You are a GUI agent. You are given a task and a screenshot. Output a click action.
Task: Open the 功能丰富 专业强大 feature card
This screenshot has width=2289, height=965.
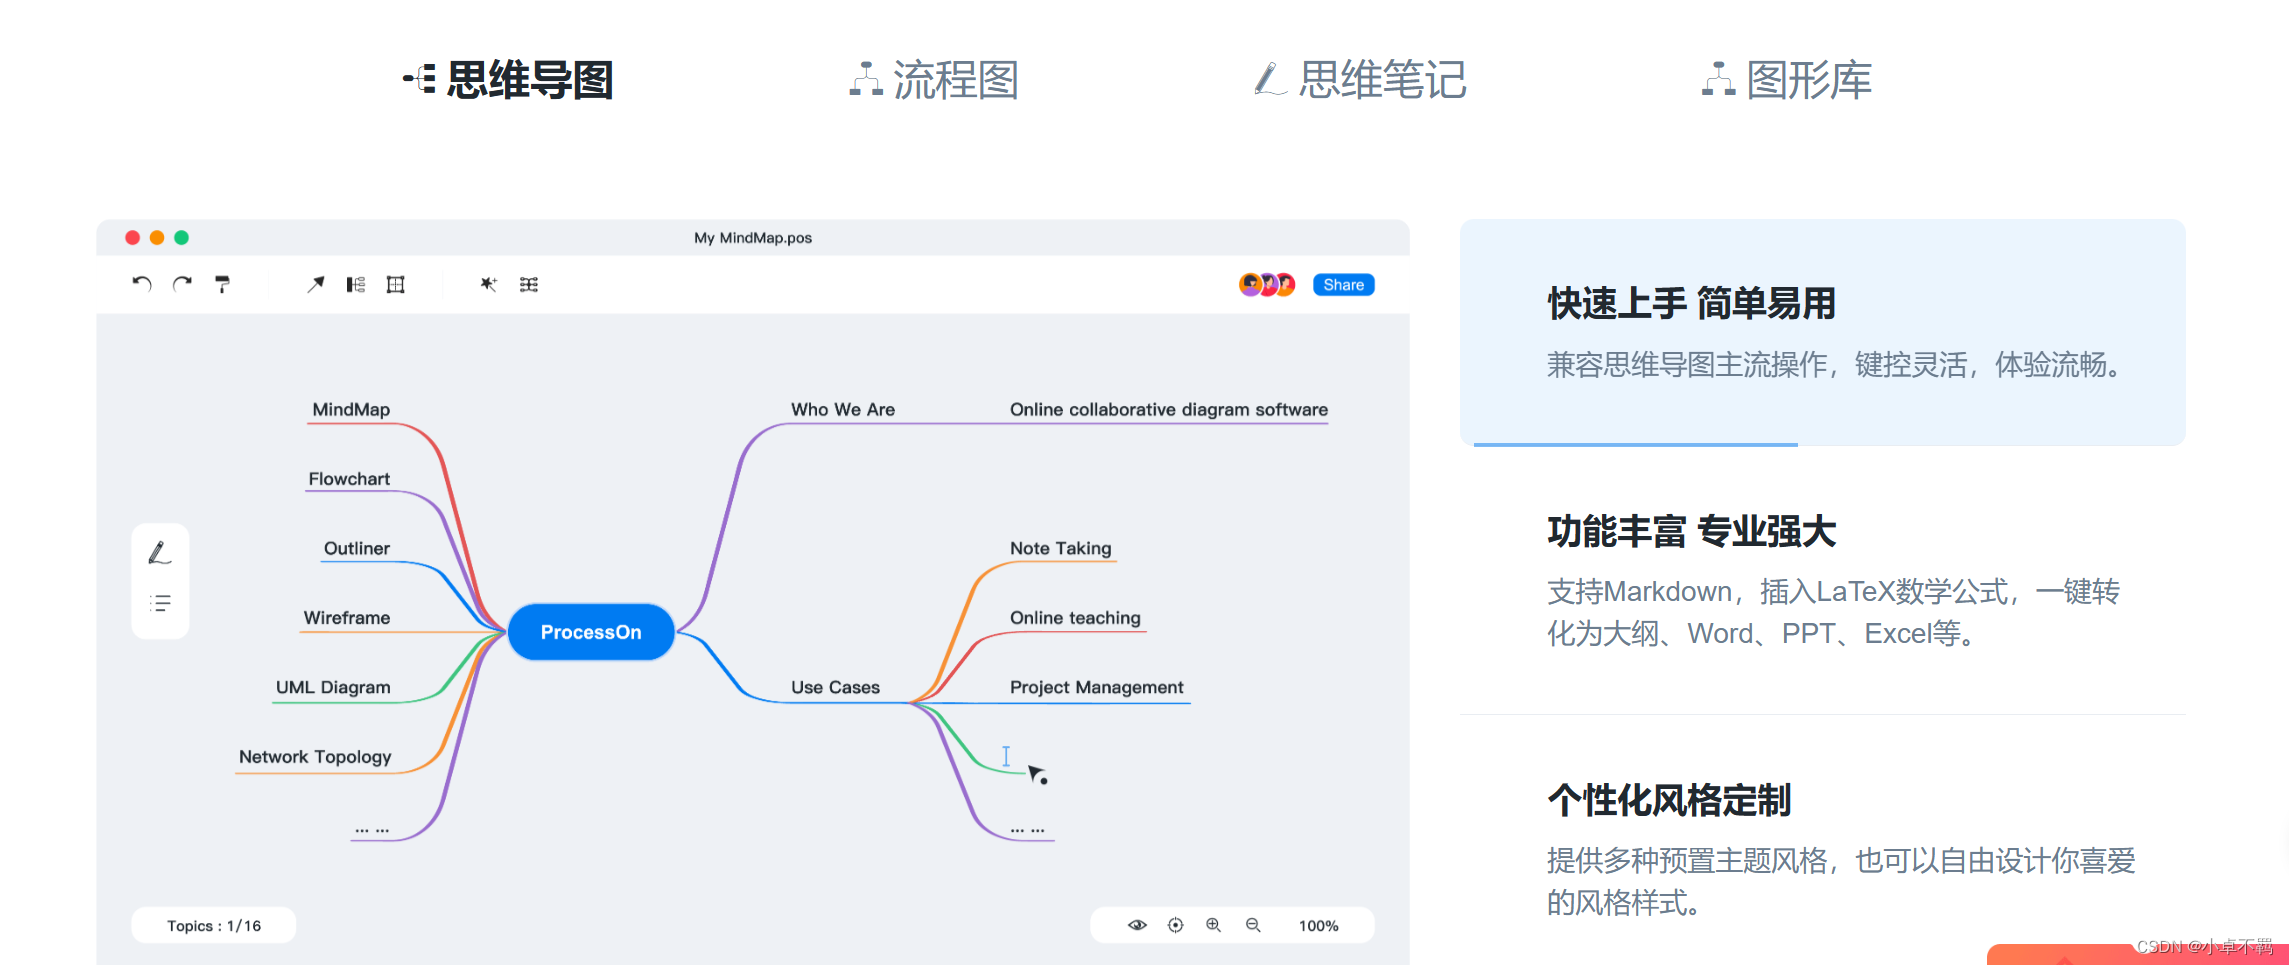(x=1822, y=580)
